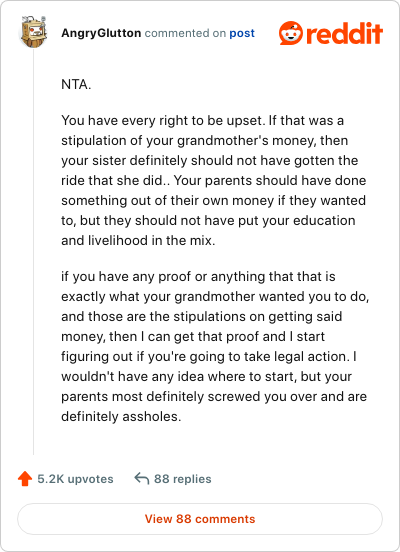Click the "commented on" header text
400x552 pixels.
185,33
